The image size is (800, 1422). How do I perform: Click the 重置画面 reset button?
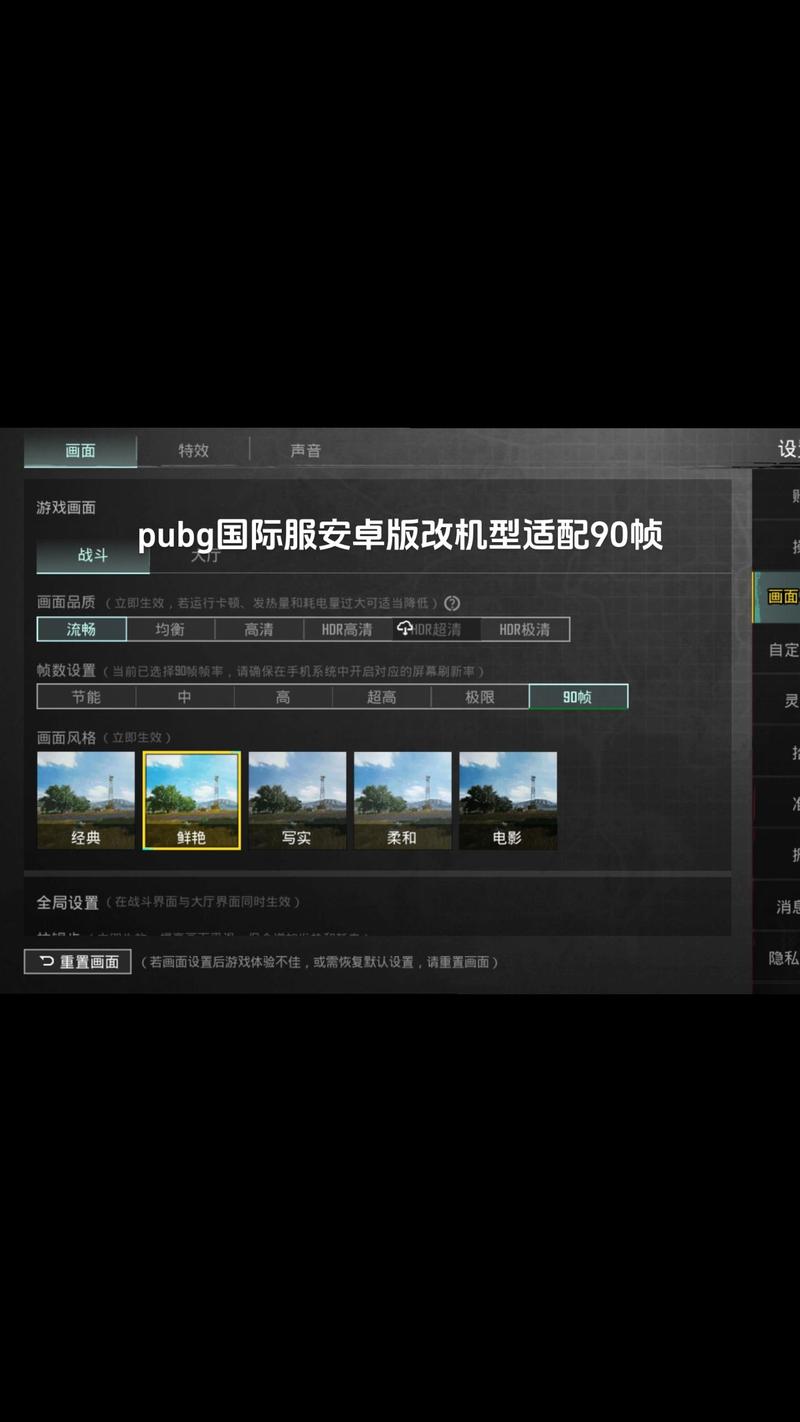click(x=78, y=961)
